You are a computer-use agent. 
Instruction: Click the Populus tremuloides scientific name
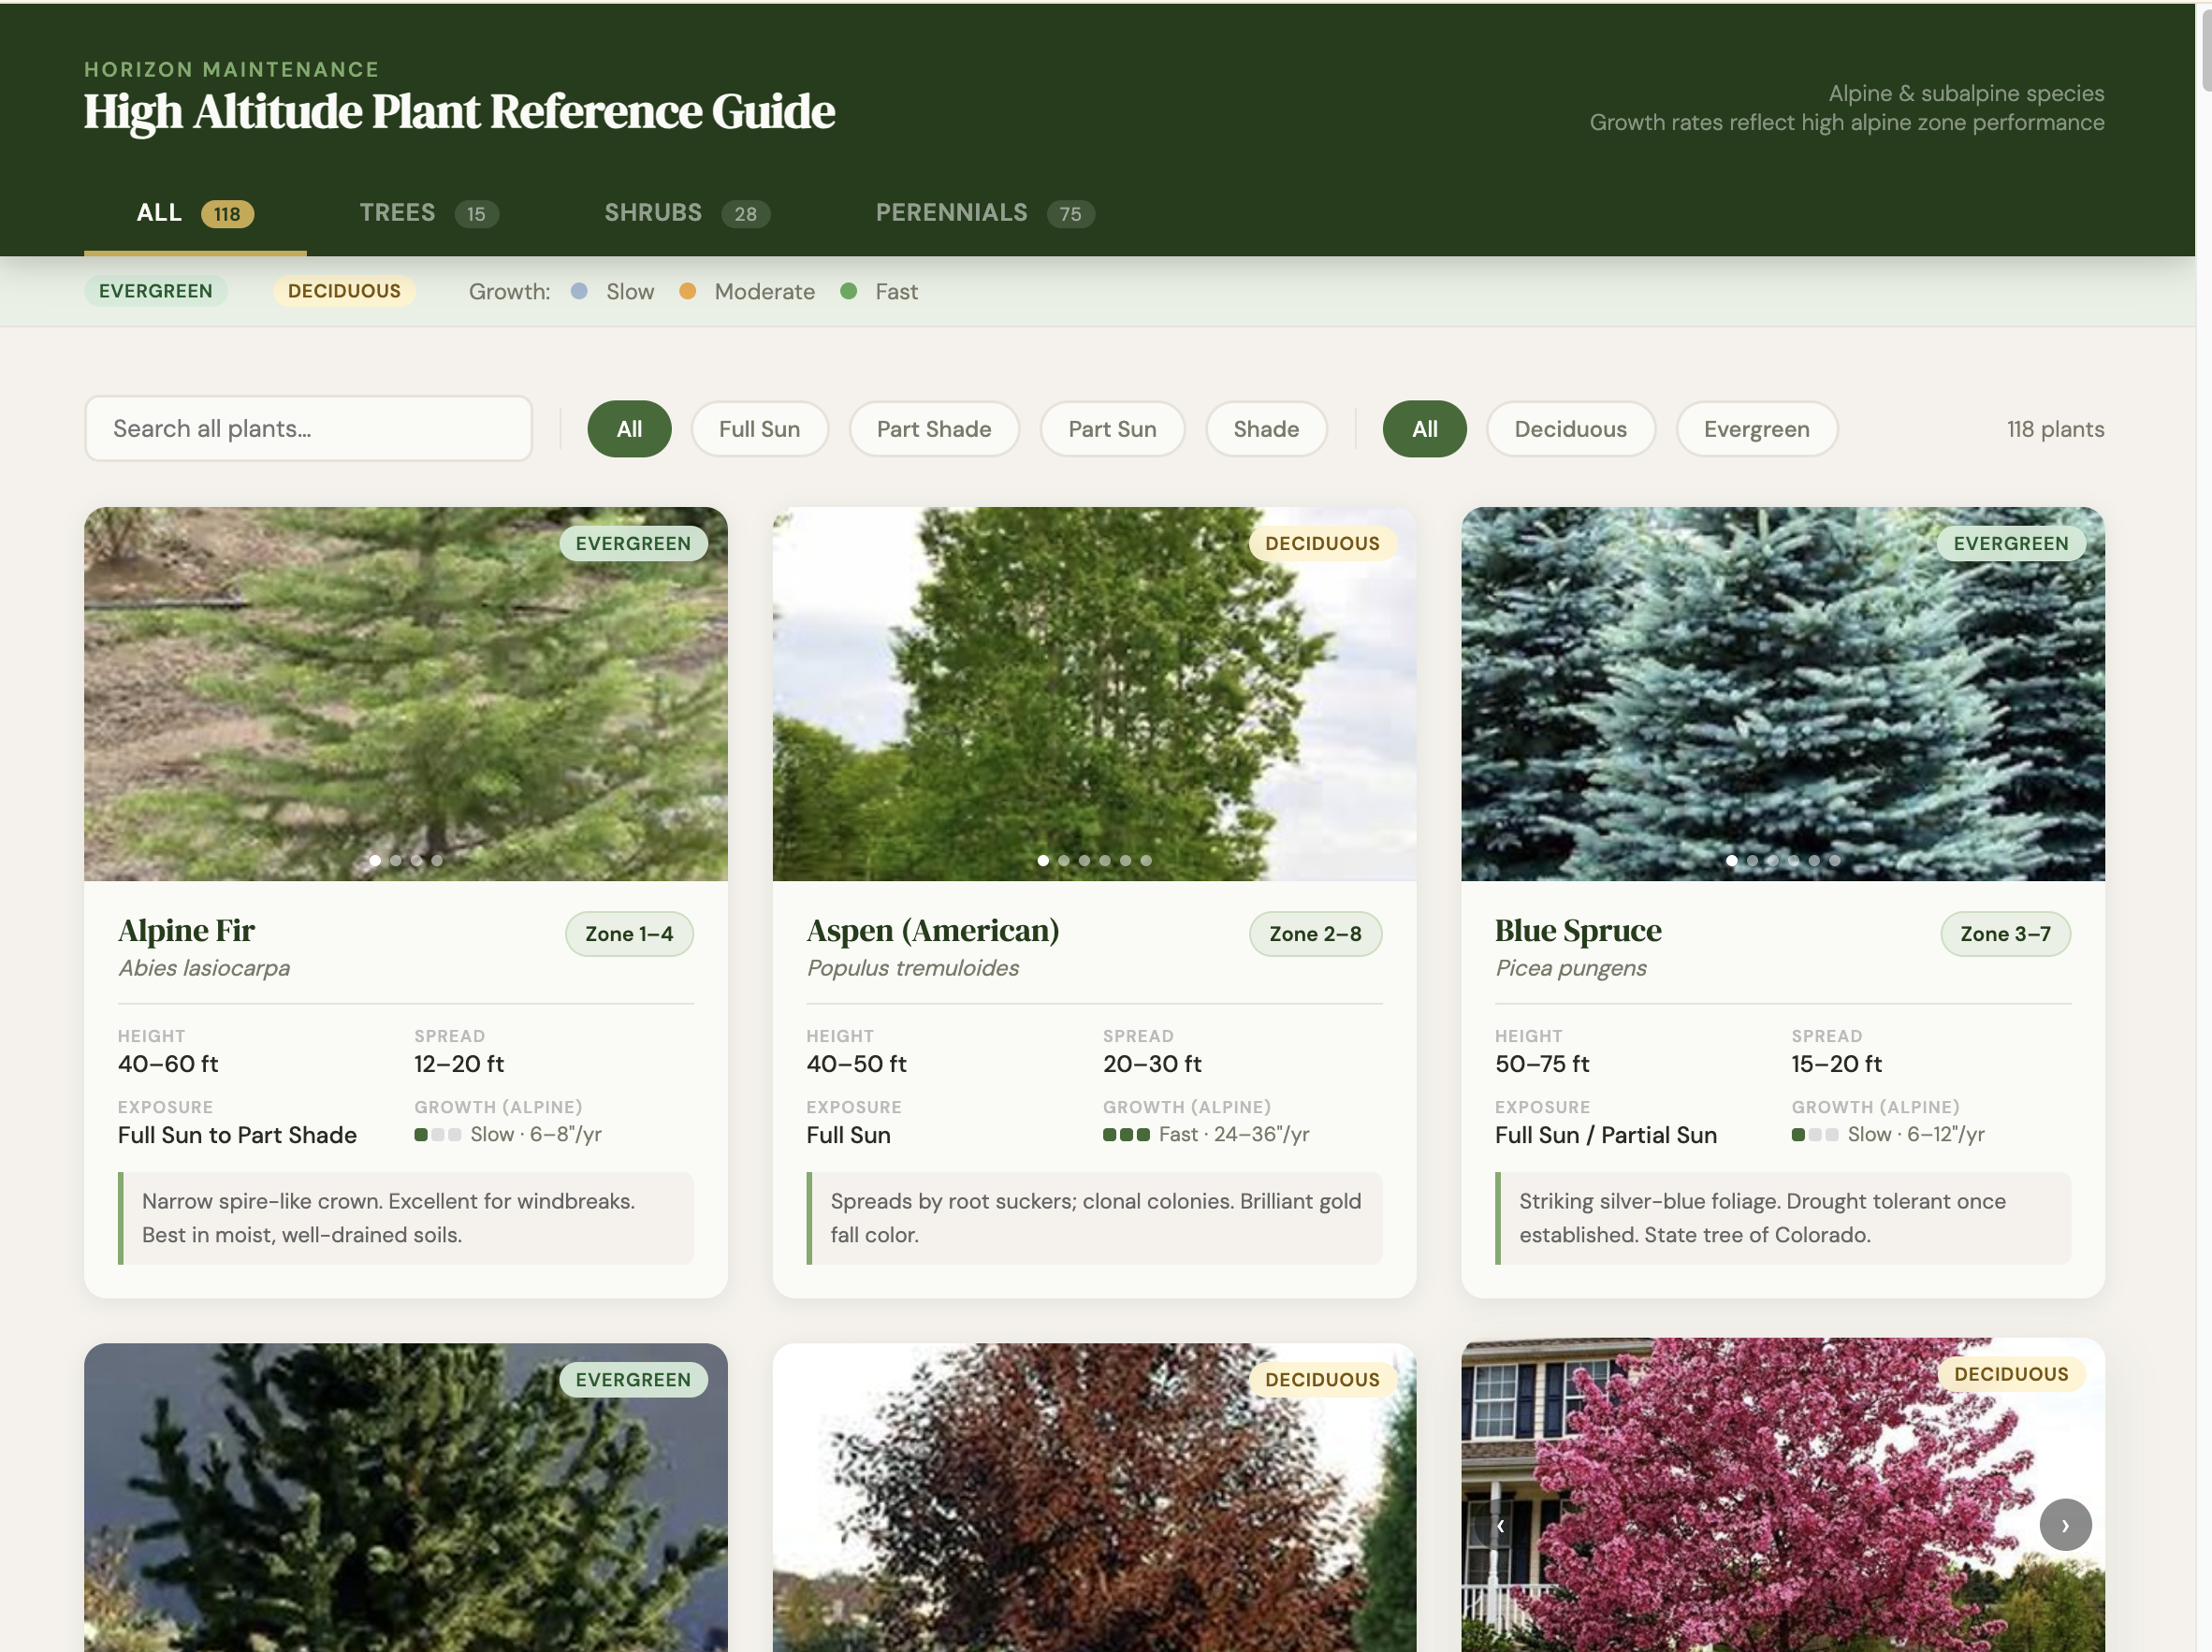[x=913, y=968]
